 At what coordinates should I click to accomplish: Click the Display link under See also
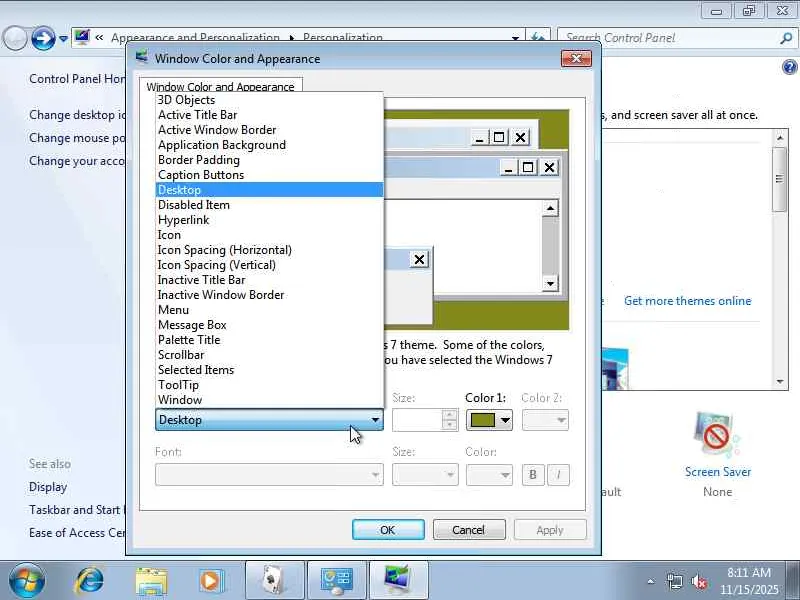click(x=48, y=487)
